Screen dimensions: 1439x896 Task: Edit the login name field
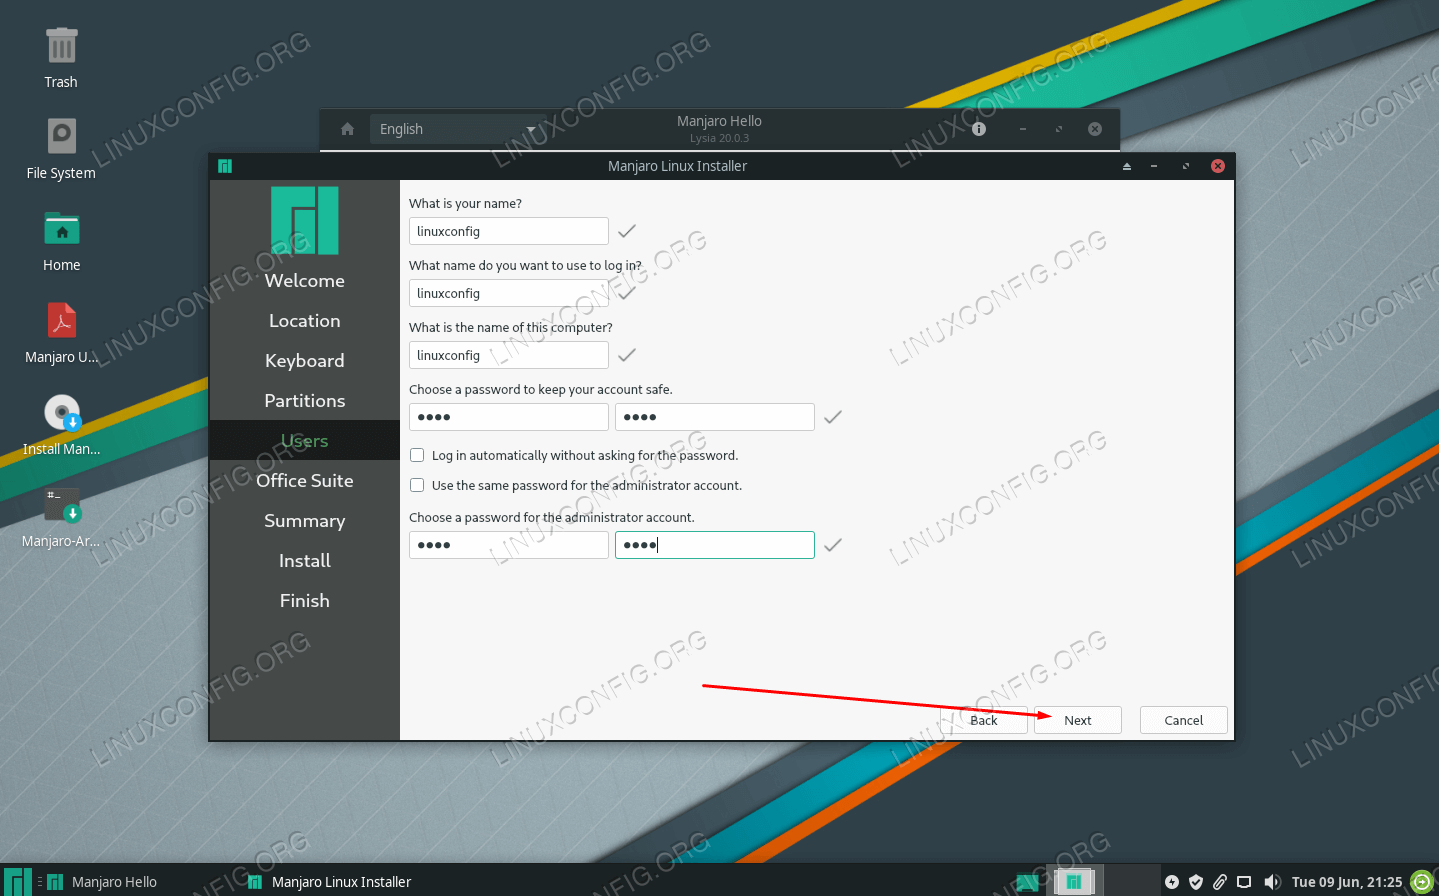(x=509, y=293)
